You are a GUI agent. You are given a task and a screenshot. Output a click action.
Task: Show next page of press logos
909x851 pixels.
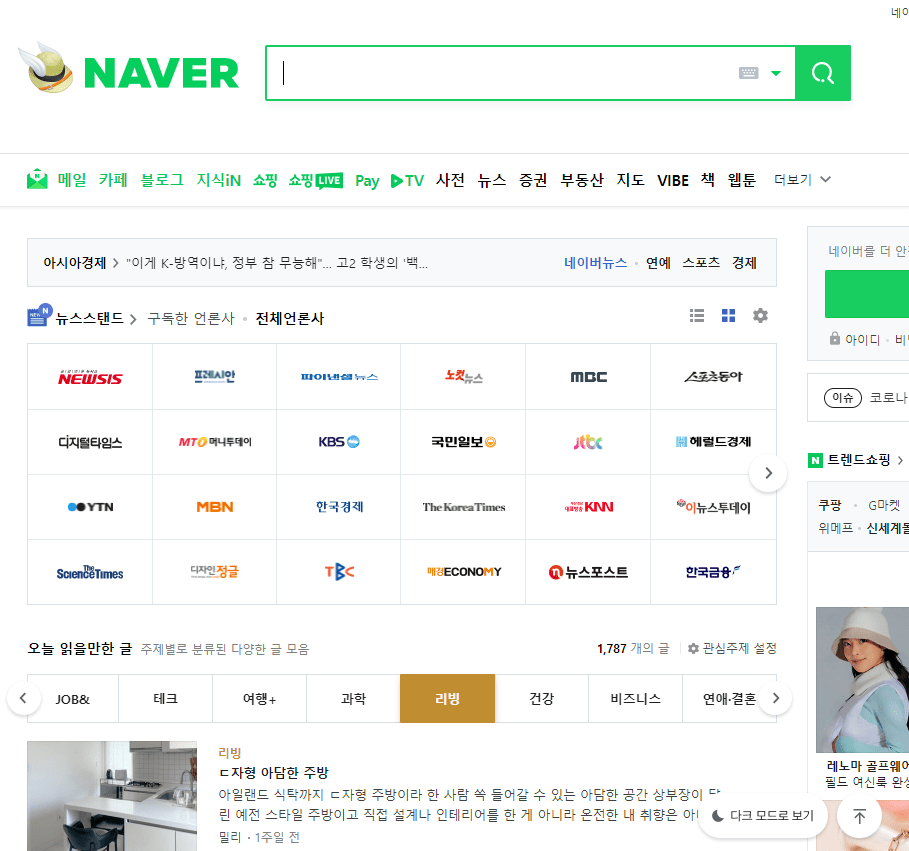pyautogui.click(x=768, y=473)
